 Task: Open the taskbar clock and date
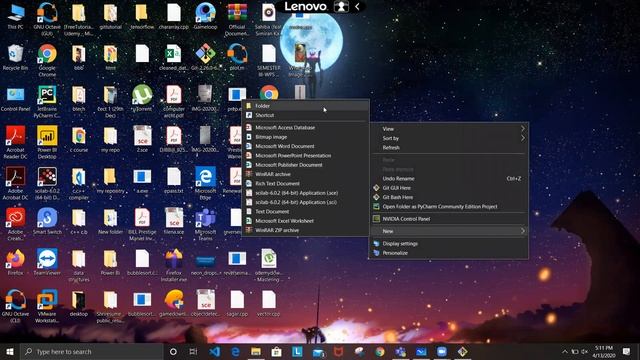coord(604,351)
